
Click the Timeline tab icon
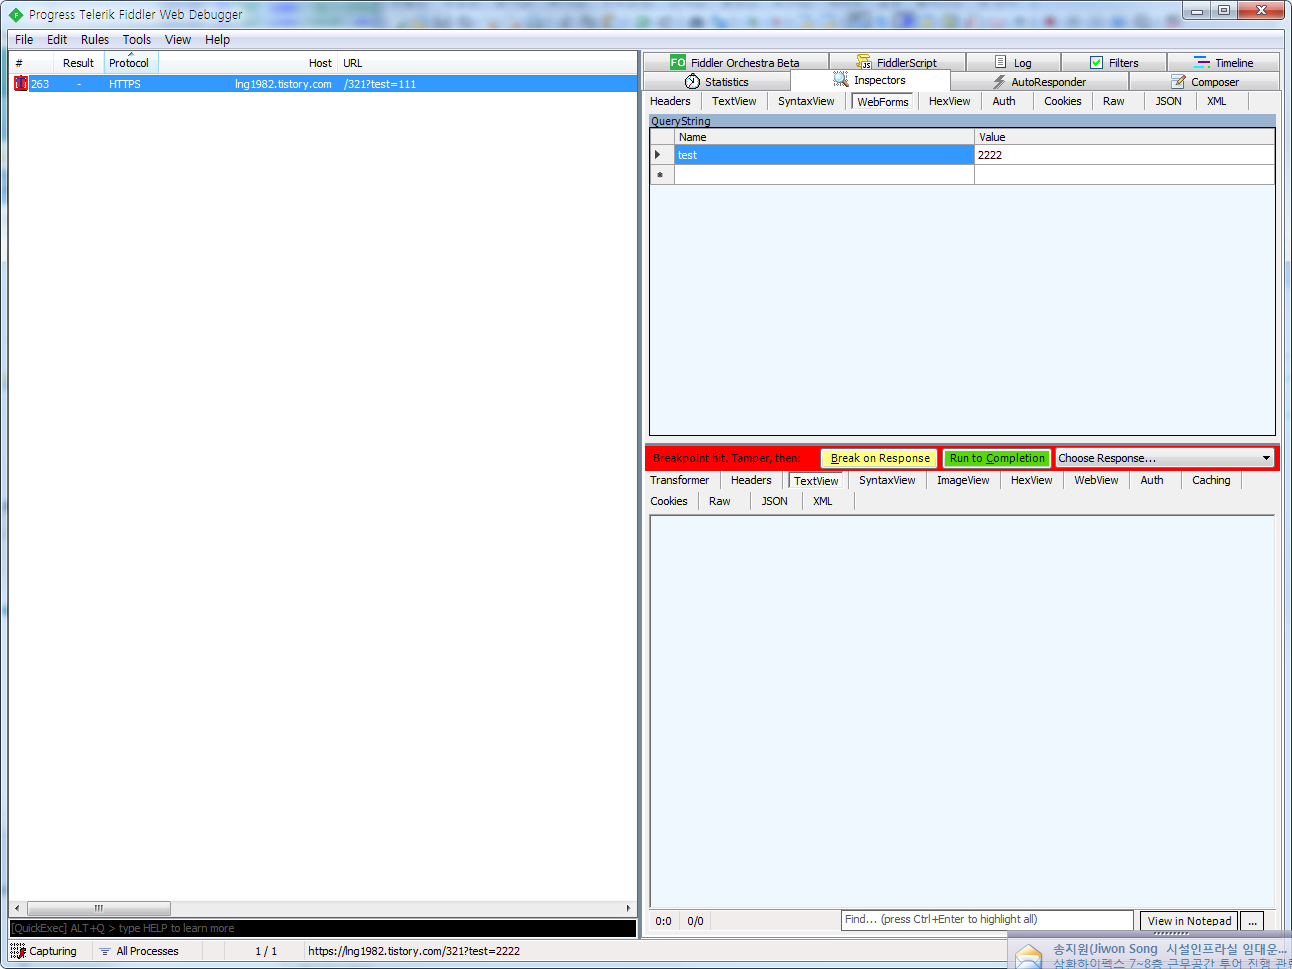pyautogui.click(x=1202, y=62)
